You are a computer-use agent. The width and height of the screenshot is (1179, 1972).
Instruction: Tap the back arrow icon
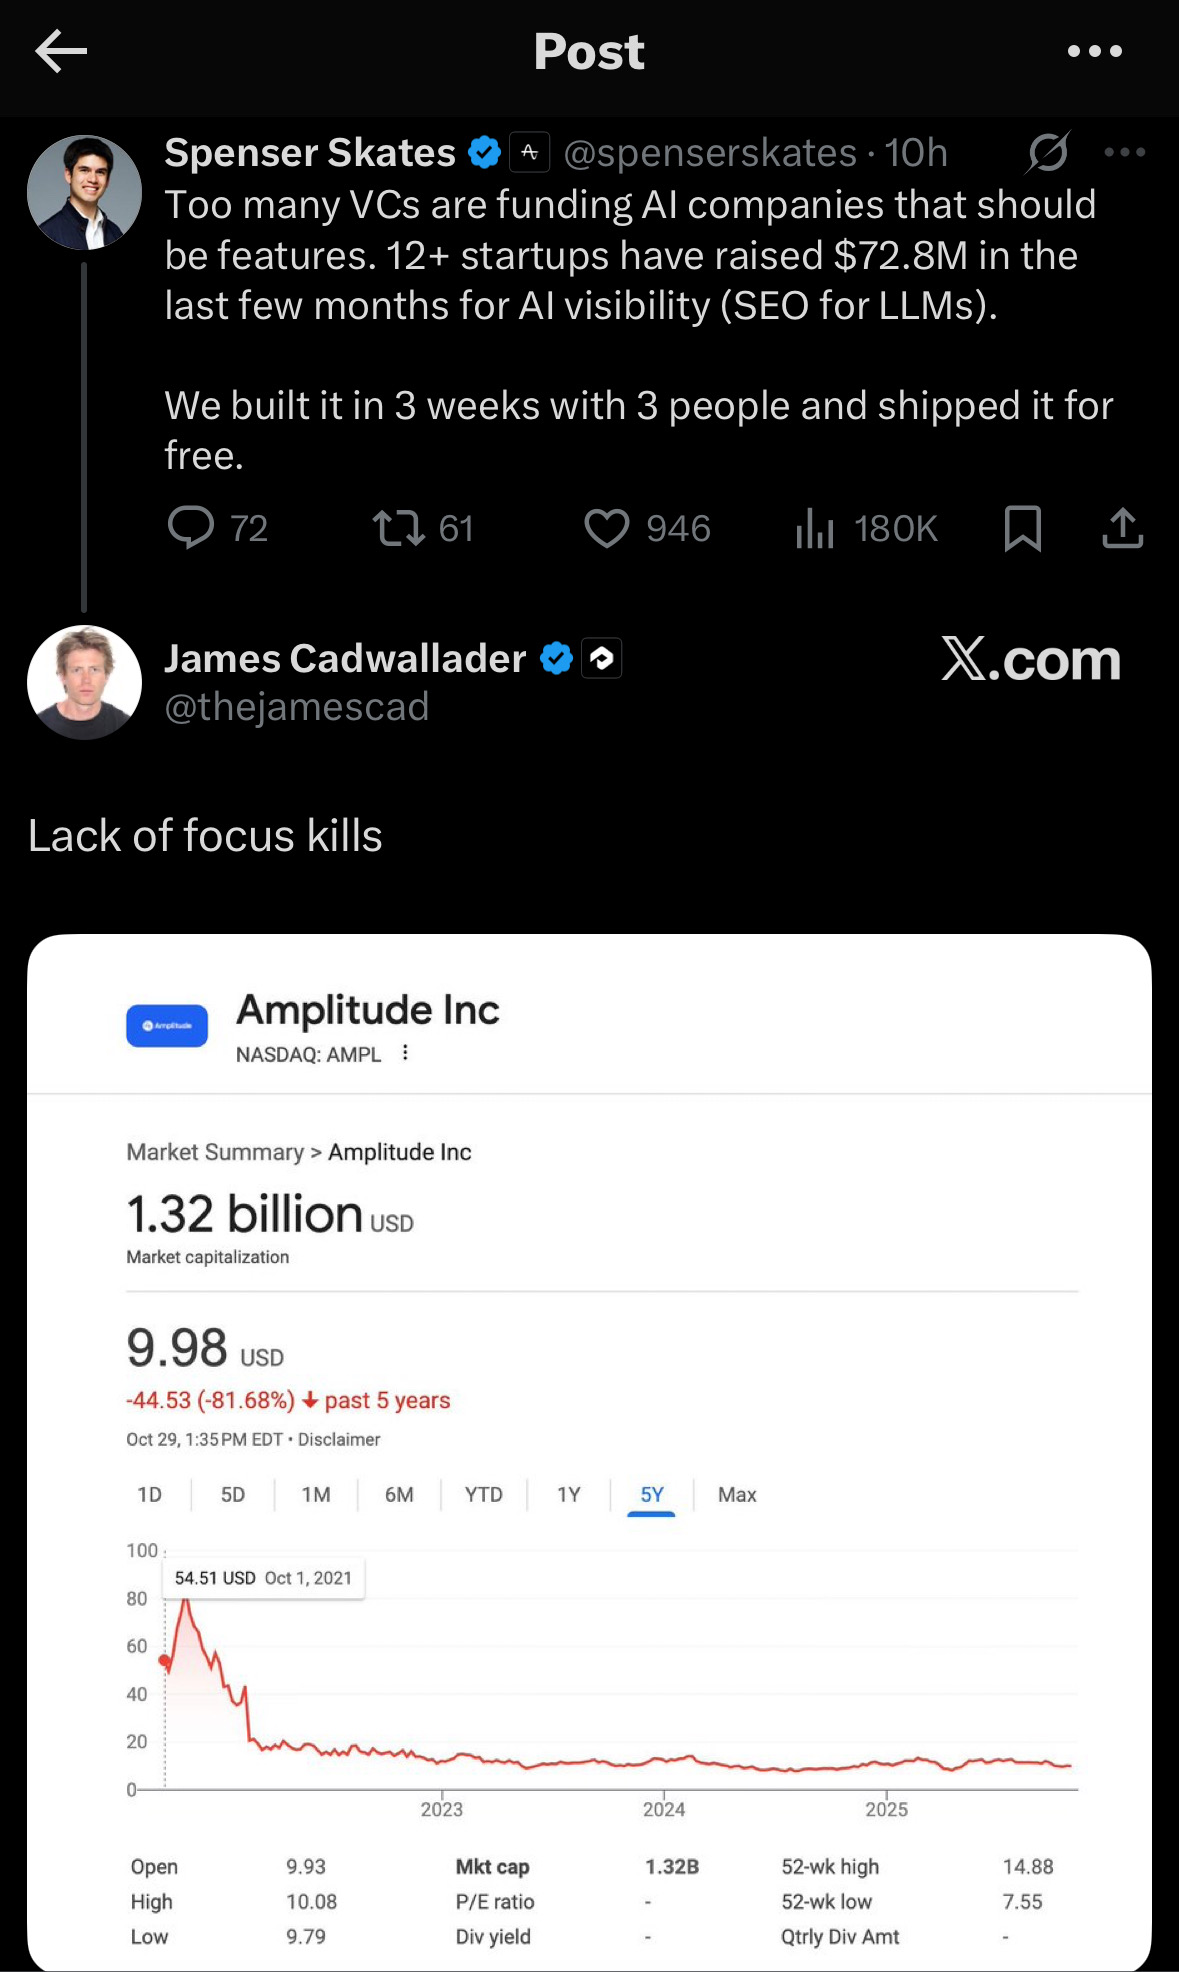click(61, 52)
